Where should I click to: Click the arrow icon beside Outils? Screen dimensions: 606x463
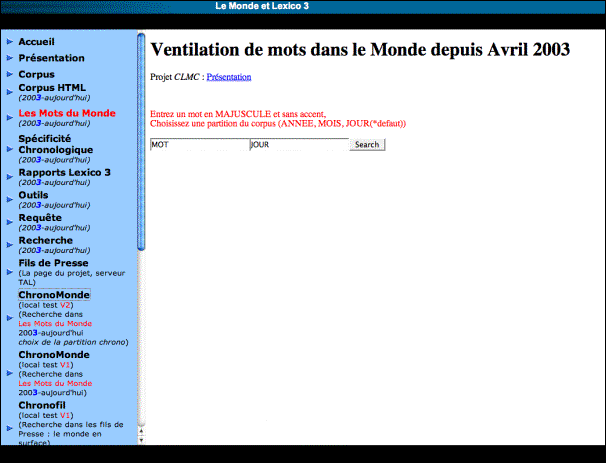[10, 199]
